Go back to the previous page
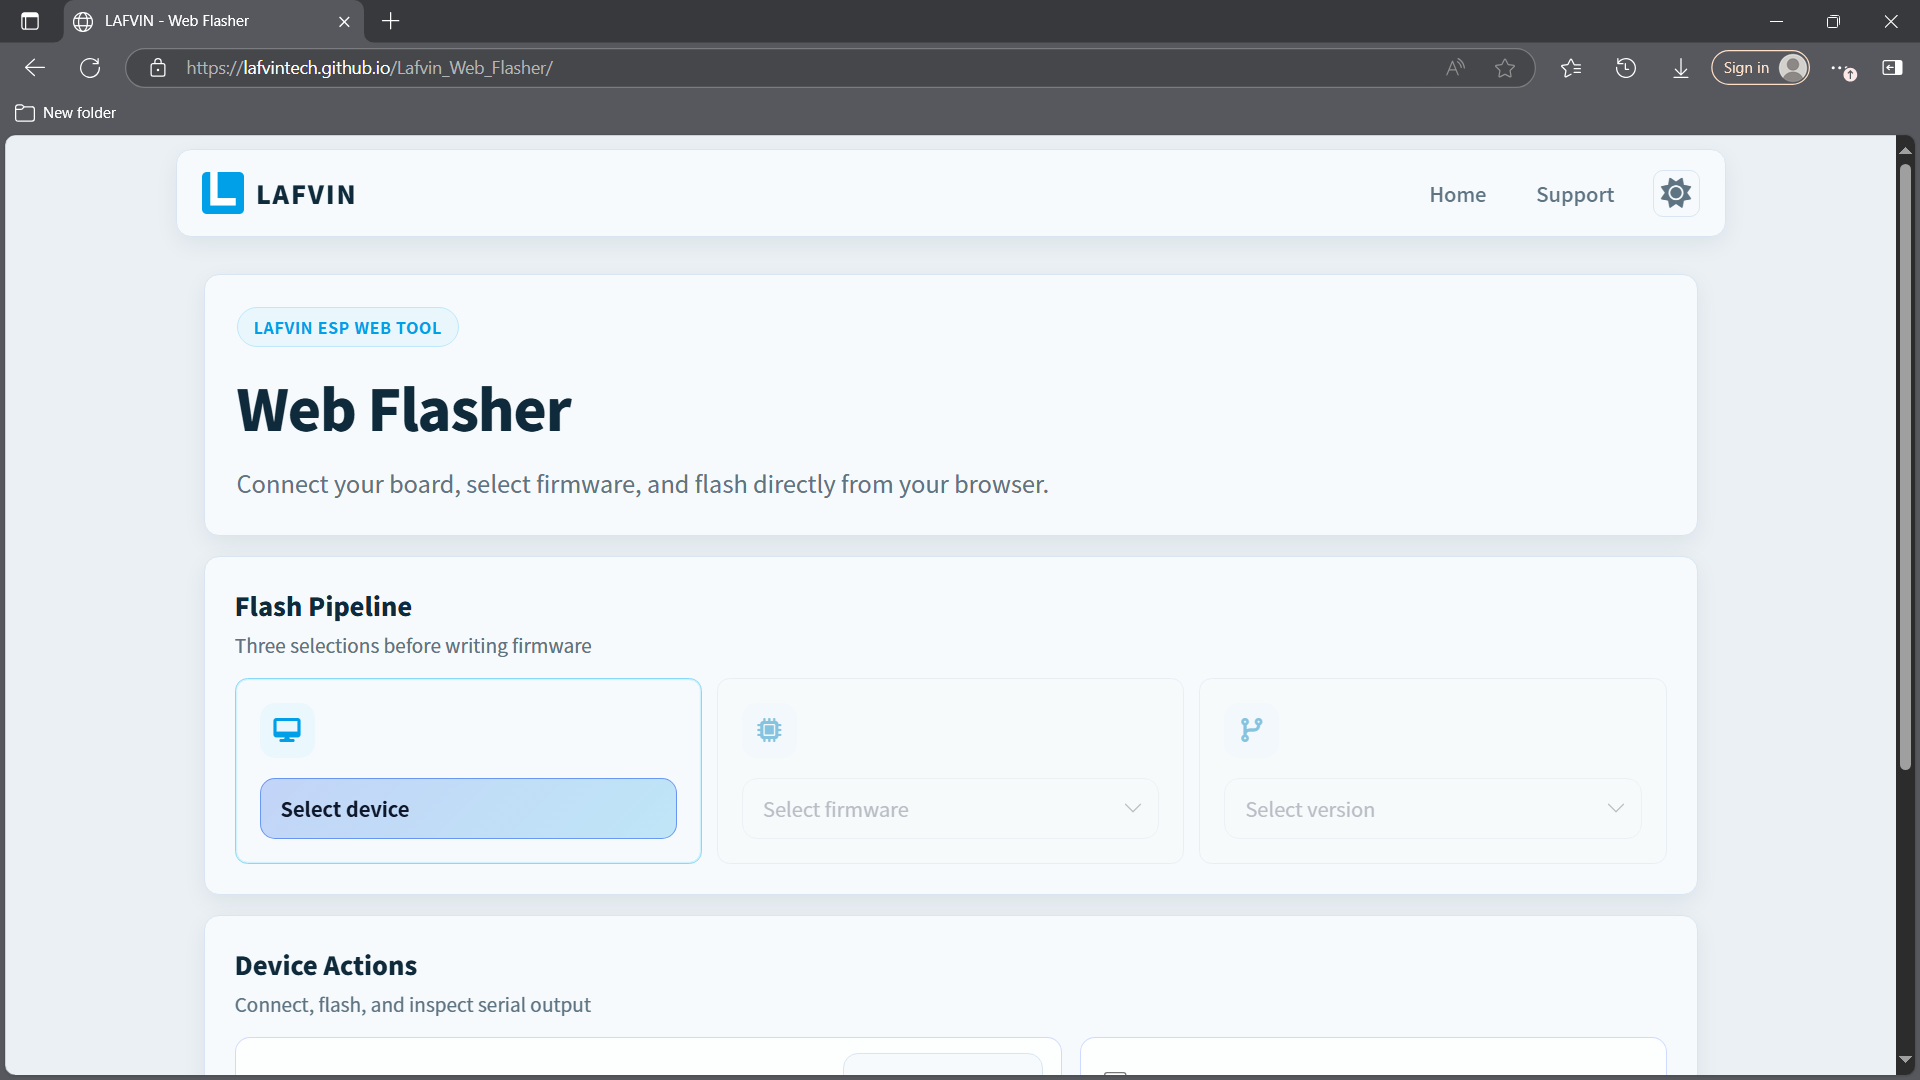Image resolution: width=1920 pixels, height=1080 pixels. pos(35,68)
